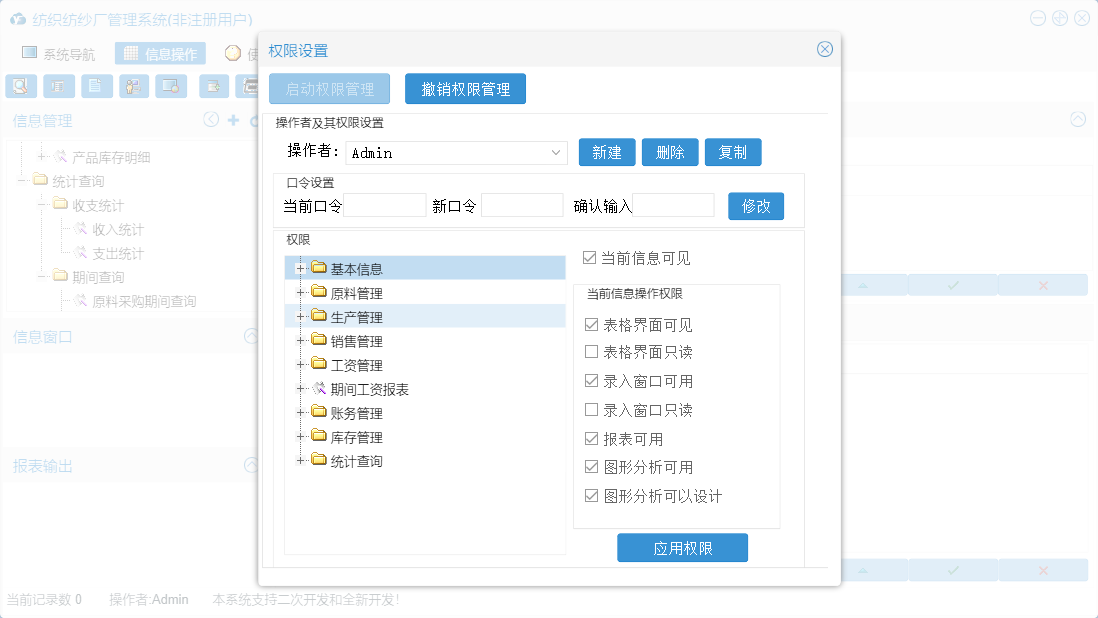Click the 应用权限 button
Image resolution: width=1098 pixels, height=618 pixels.
click(682, 548)
